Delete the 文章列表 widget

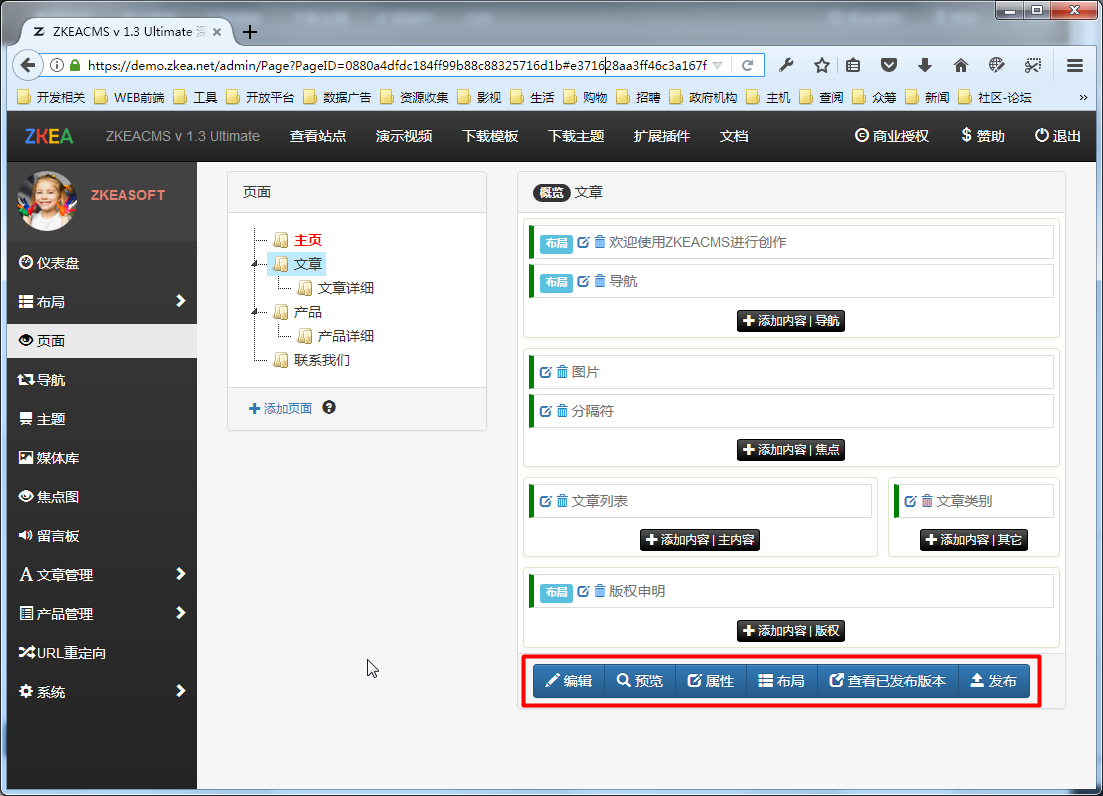562,501
